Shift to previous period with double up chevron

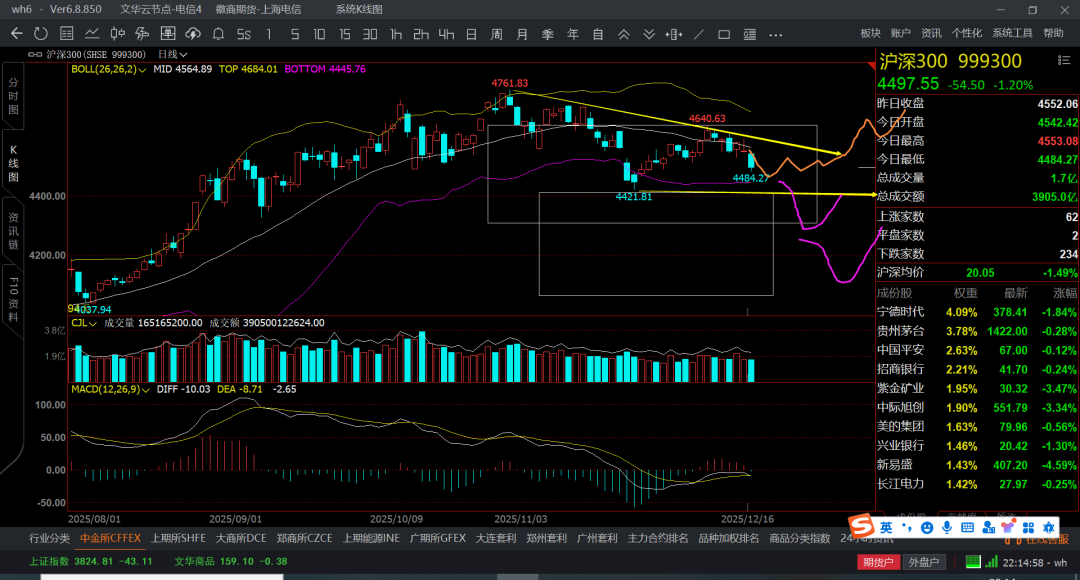click(x=623, y=34)
